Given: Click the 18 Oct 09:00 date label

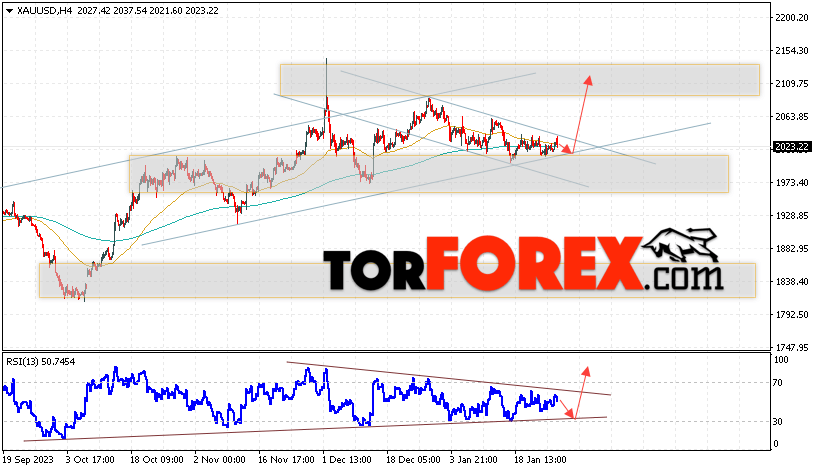Looking at the screenshot, I should click(x=157, y=460).
